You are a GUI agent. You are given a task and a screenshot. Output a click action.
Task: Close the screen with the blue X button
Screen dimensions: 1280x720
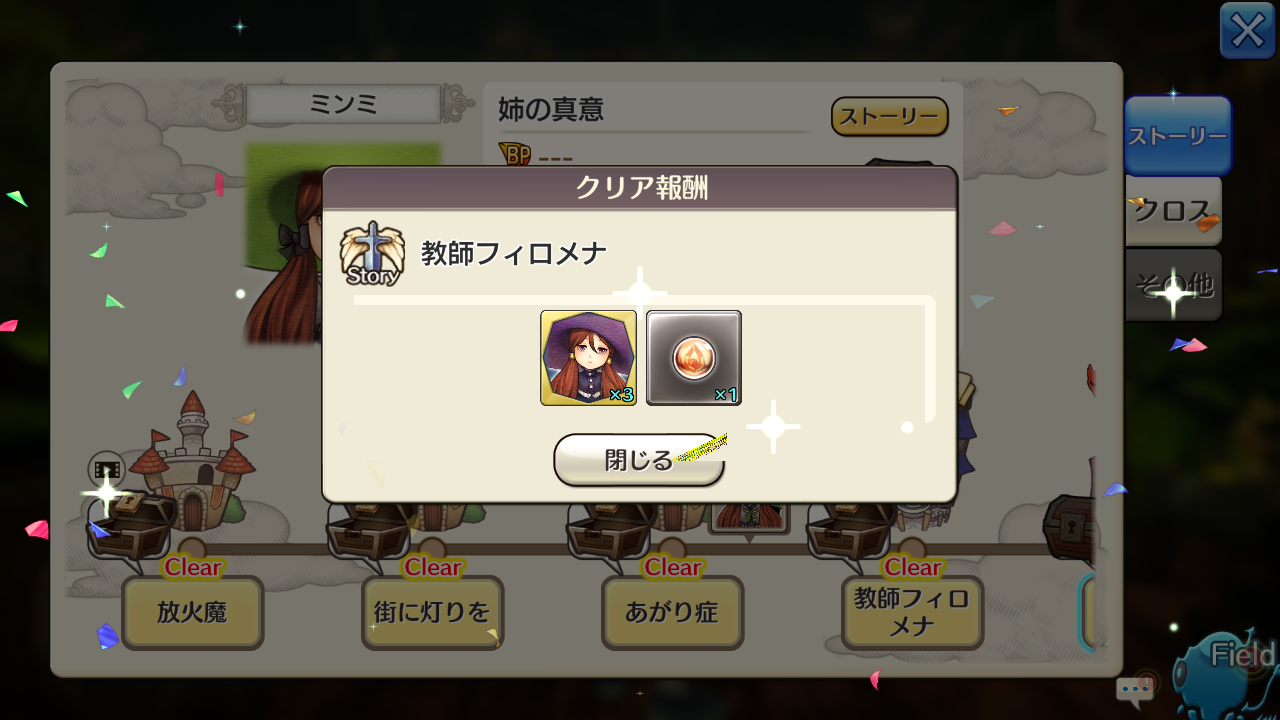[x=1247, y=30]
